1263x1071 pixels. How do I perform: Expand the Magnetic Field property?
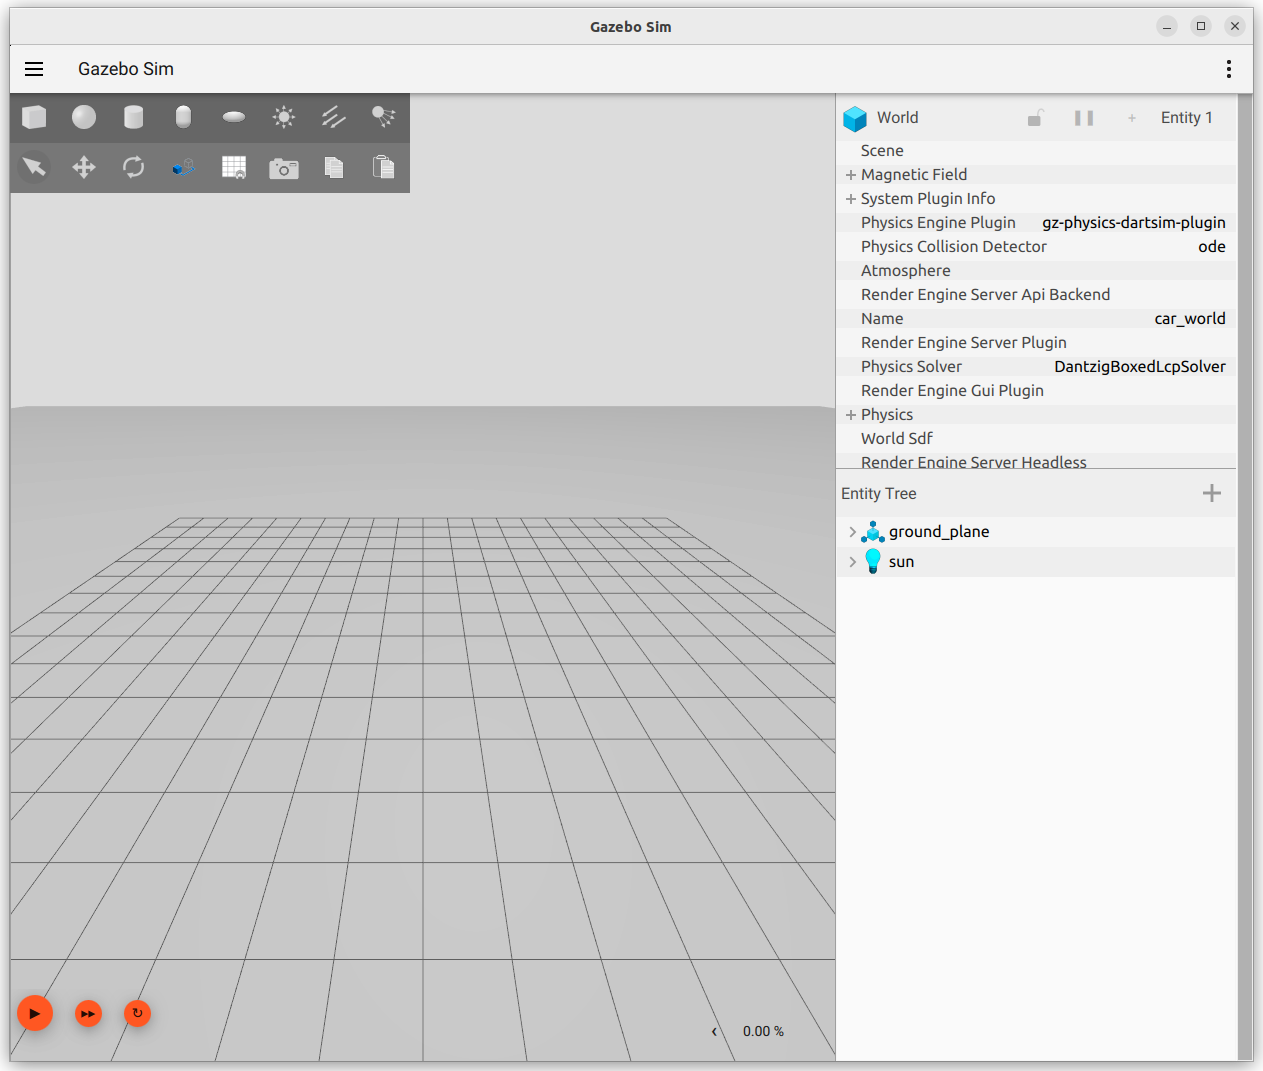tap(851, 175)
